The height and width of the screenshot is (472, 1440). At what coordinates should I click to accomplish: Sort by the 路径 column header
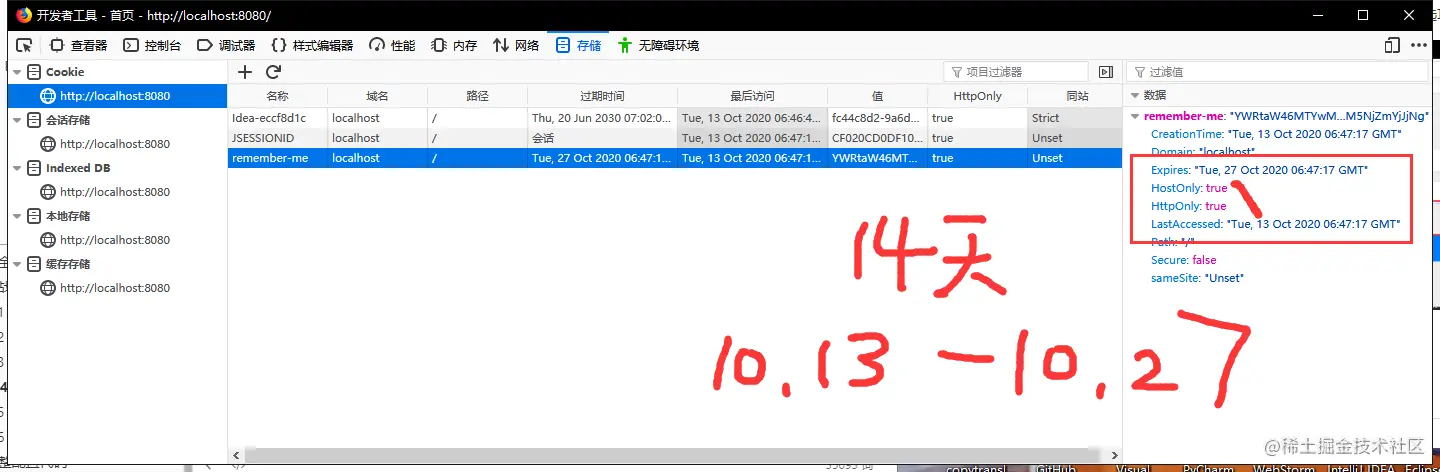click(x=477, y=96)
